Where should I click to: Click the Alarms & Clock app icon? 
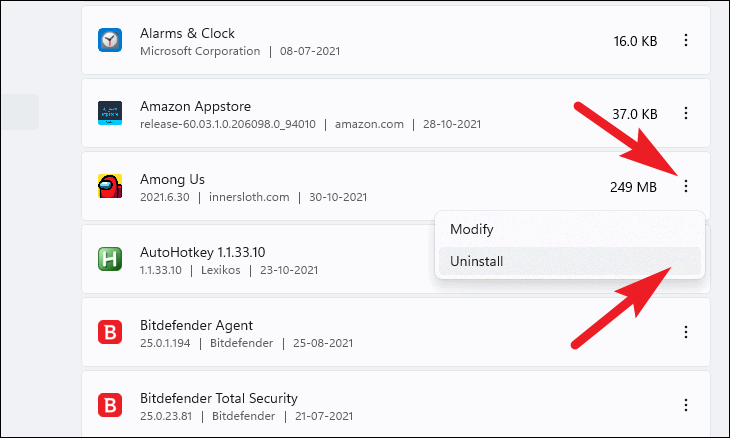[110, 40]
